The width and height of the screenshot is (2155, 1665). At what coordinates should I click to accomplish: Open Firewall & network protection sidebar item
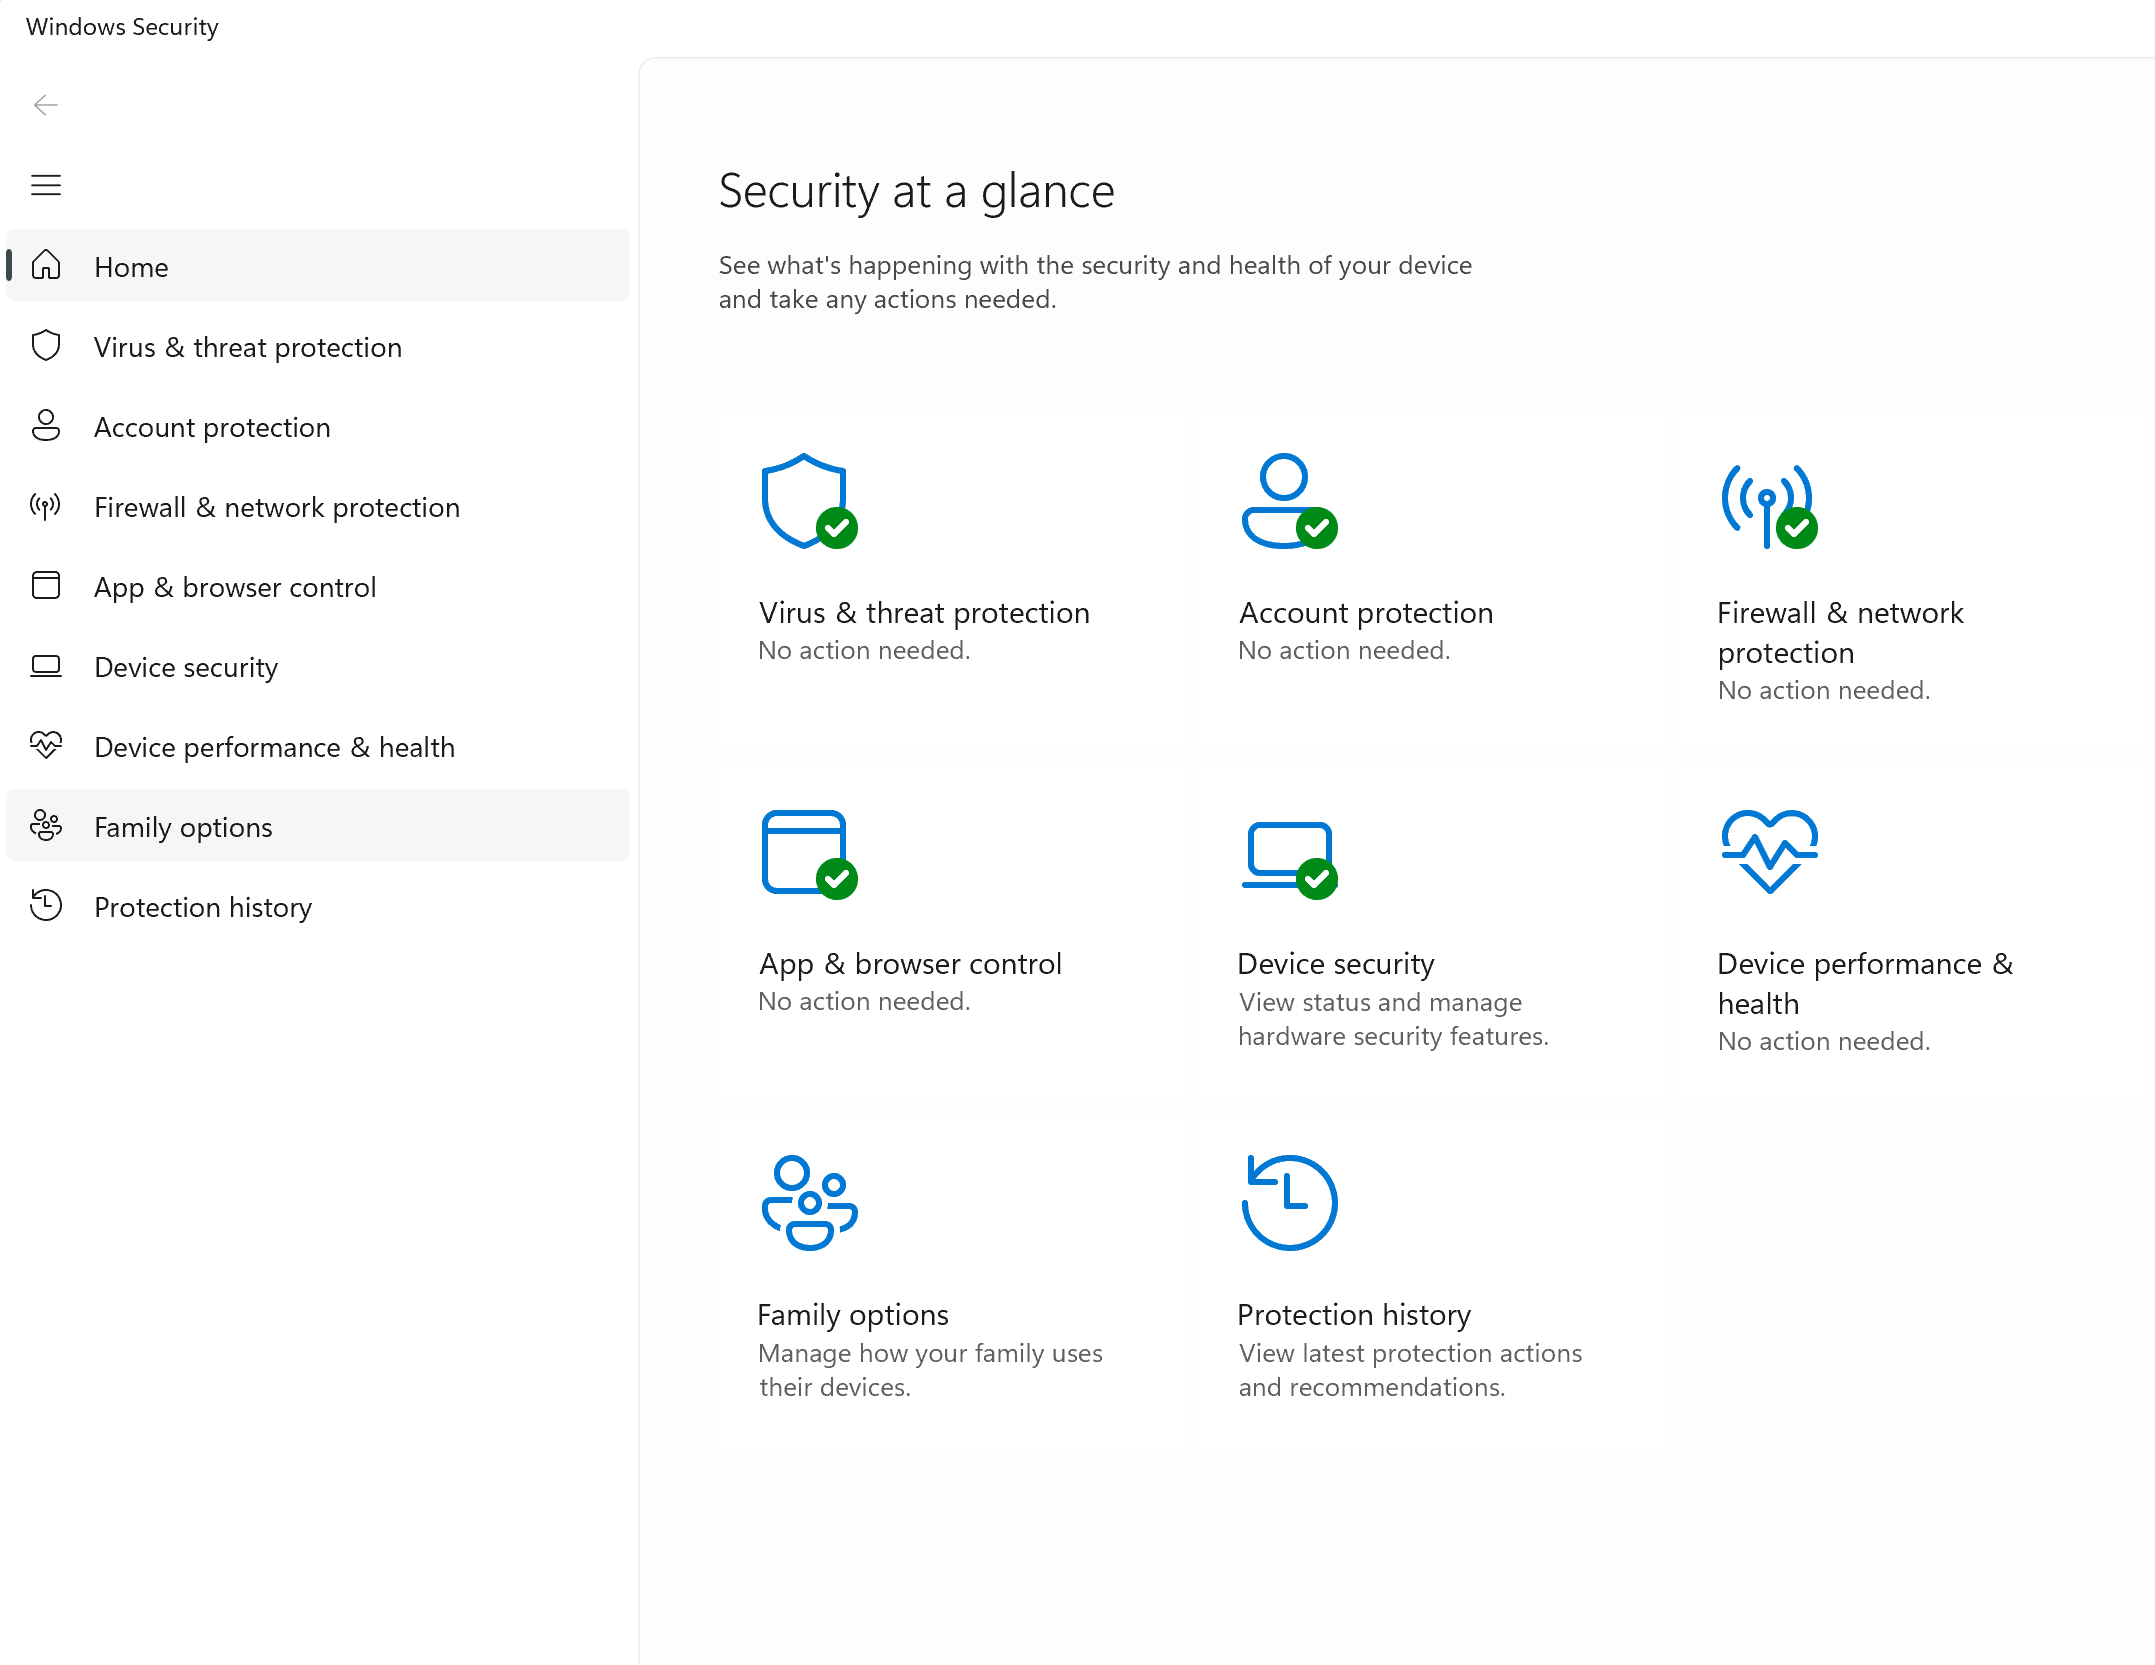[276, 507]
